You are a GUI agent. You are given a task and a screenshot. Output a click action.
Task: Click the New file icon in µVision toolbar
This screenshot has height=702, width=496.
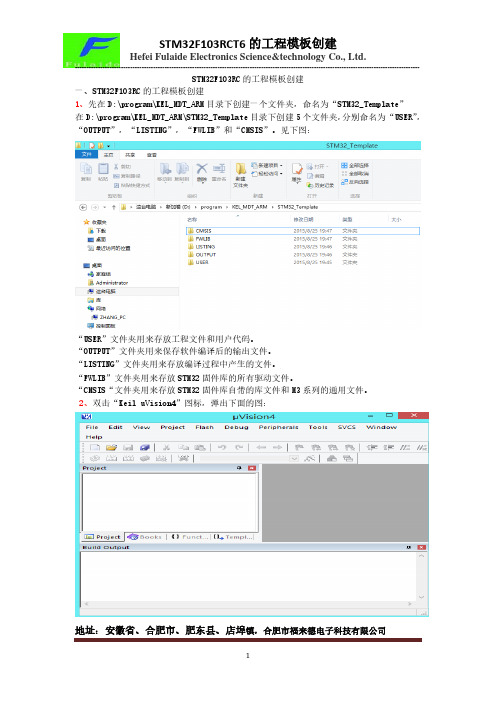[95, 447]
